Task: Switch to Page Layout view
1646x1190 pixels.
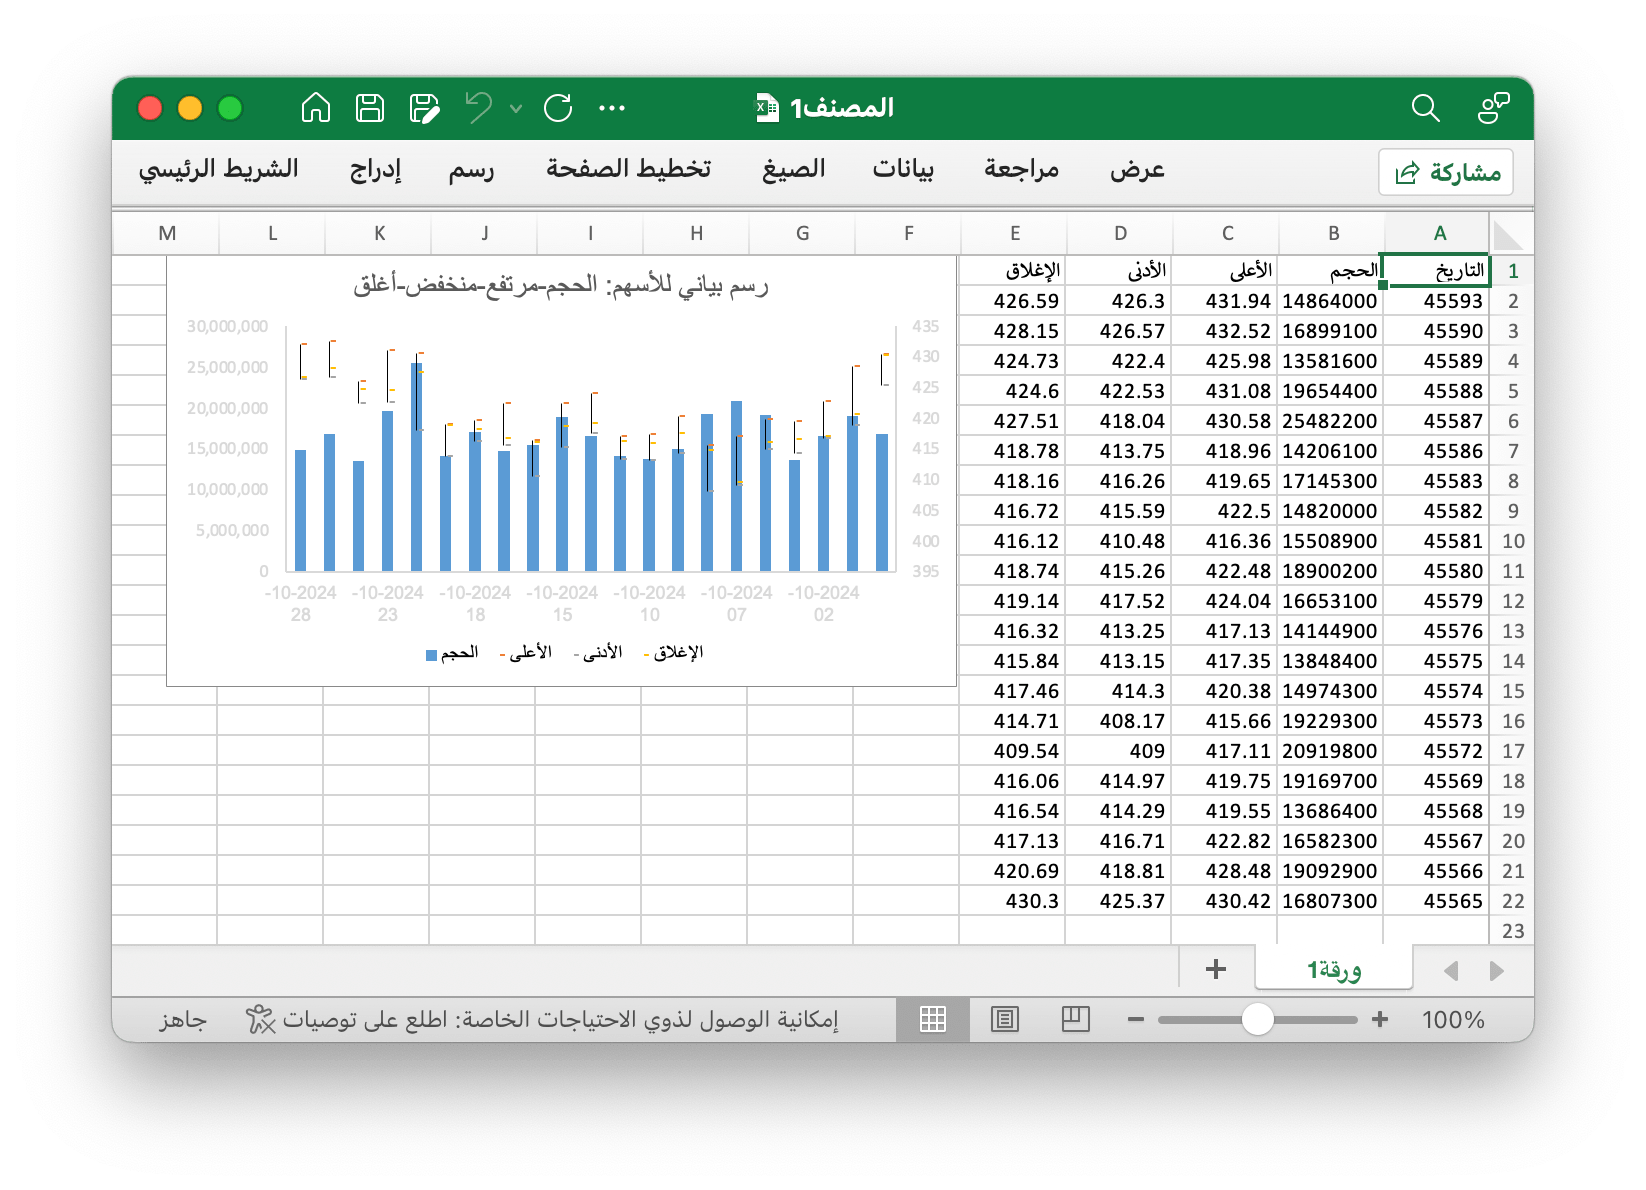Action: 1004,1019
